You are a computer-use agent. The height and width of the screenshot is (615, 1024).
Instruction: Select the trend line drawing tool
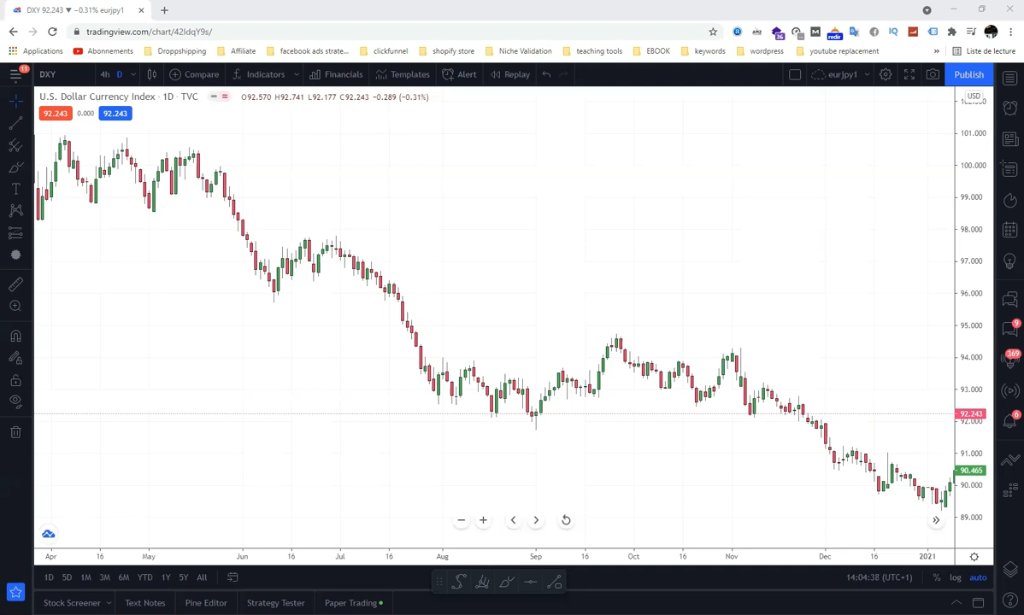16,123
